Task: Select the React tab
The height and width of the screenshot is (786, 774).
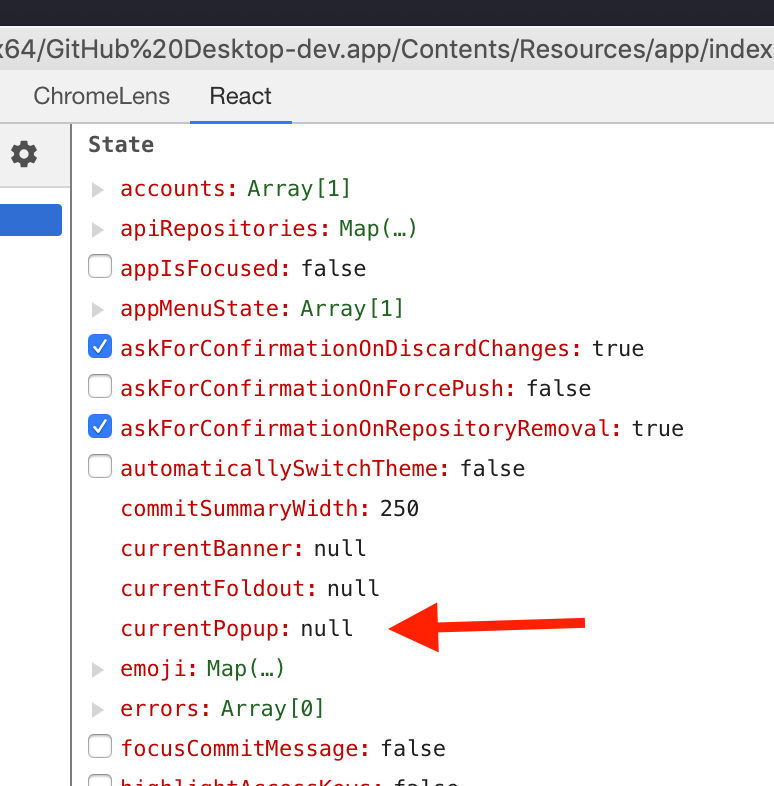Action: tap(241, 96)
